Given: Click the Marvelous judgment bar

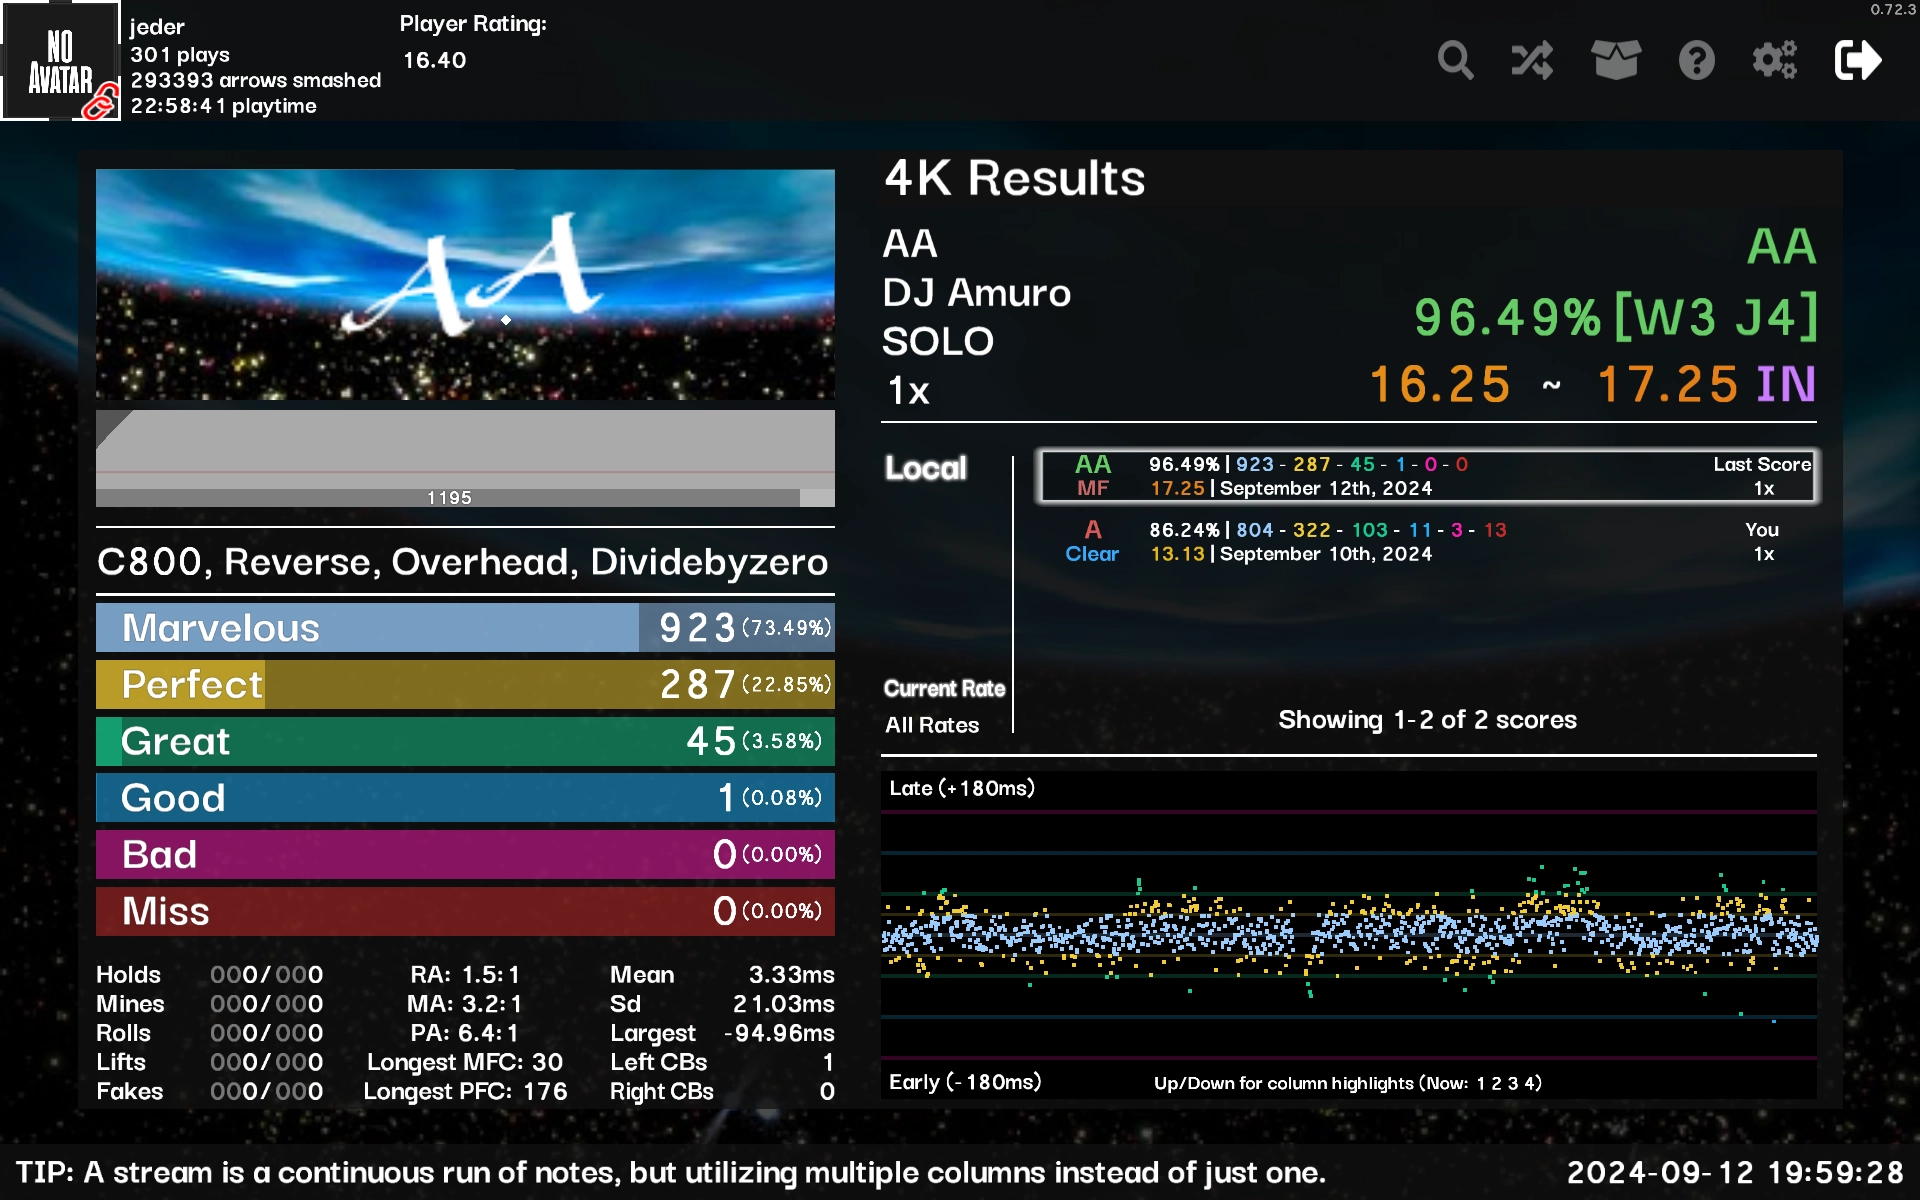Looking at the screenshot, I should [x=465, y=628].
